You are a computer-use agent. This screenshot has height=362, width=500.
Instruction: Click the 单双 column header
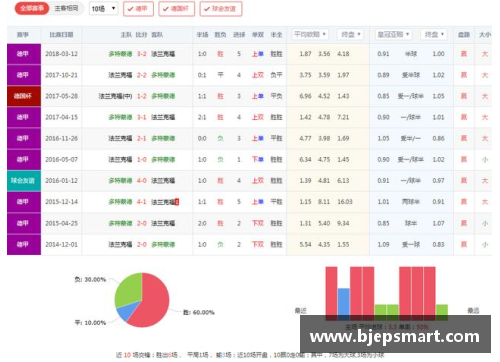point(258,35)
